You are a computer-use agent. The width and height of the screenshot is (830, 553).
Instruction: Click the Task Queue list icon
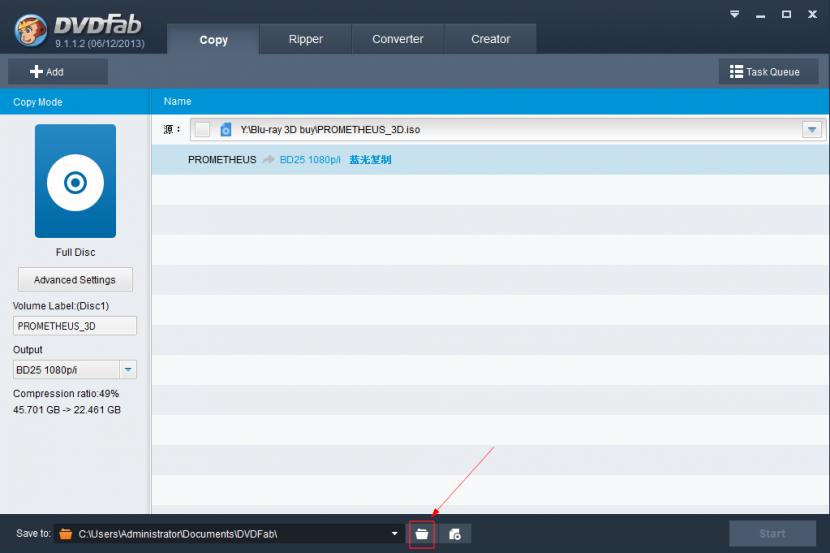click(736, 72)
